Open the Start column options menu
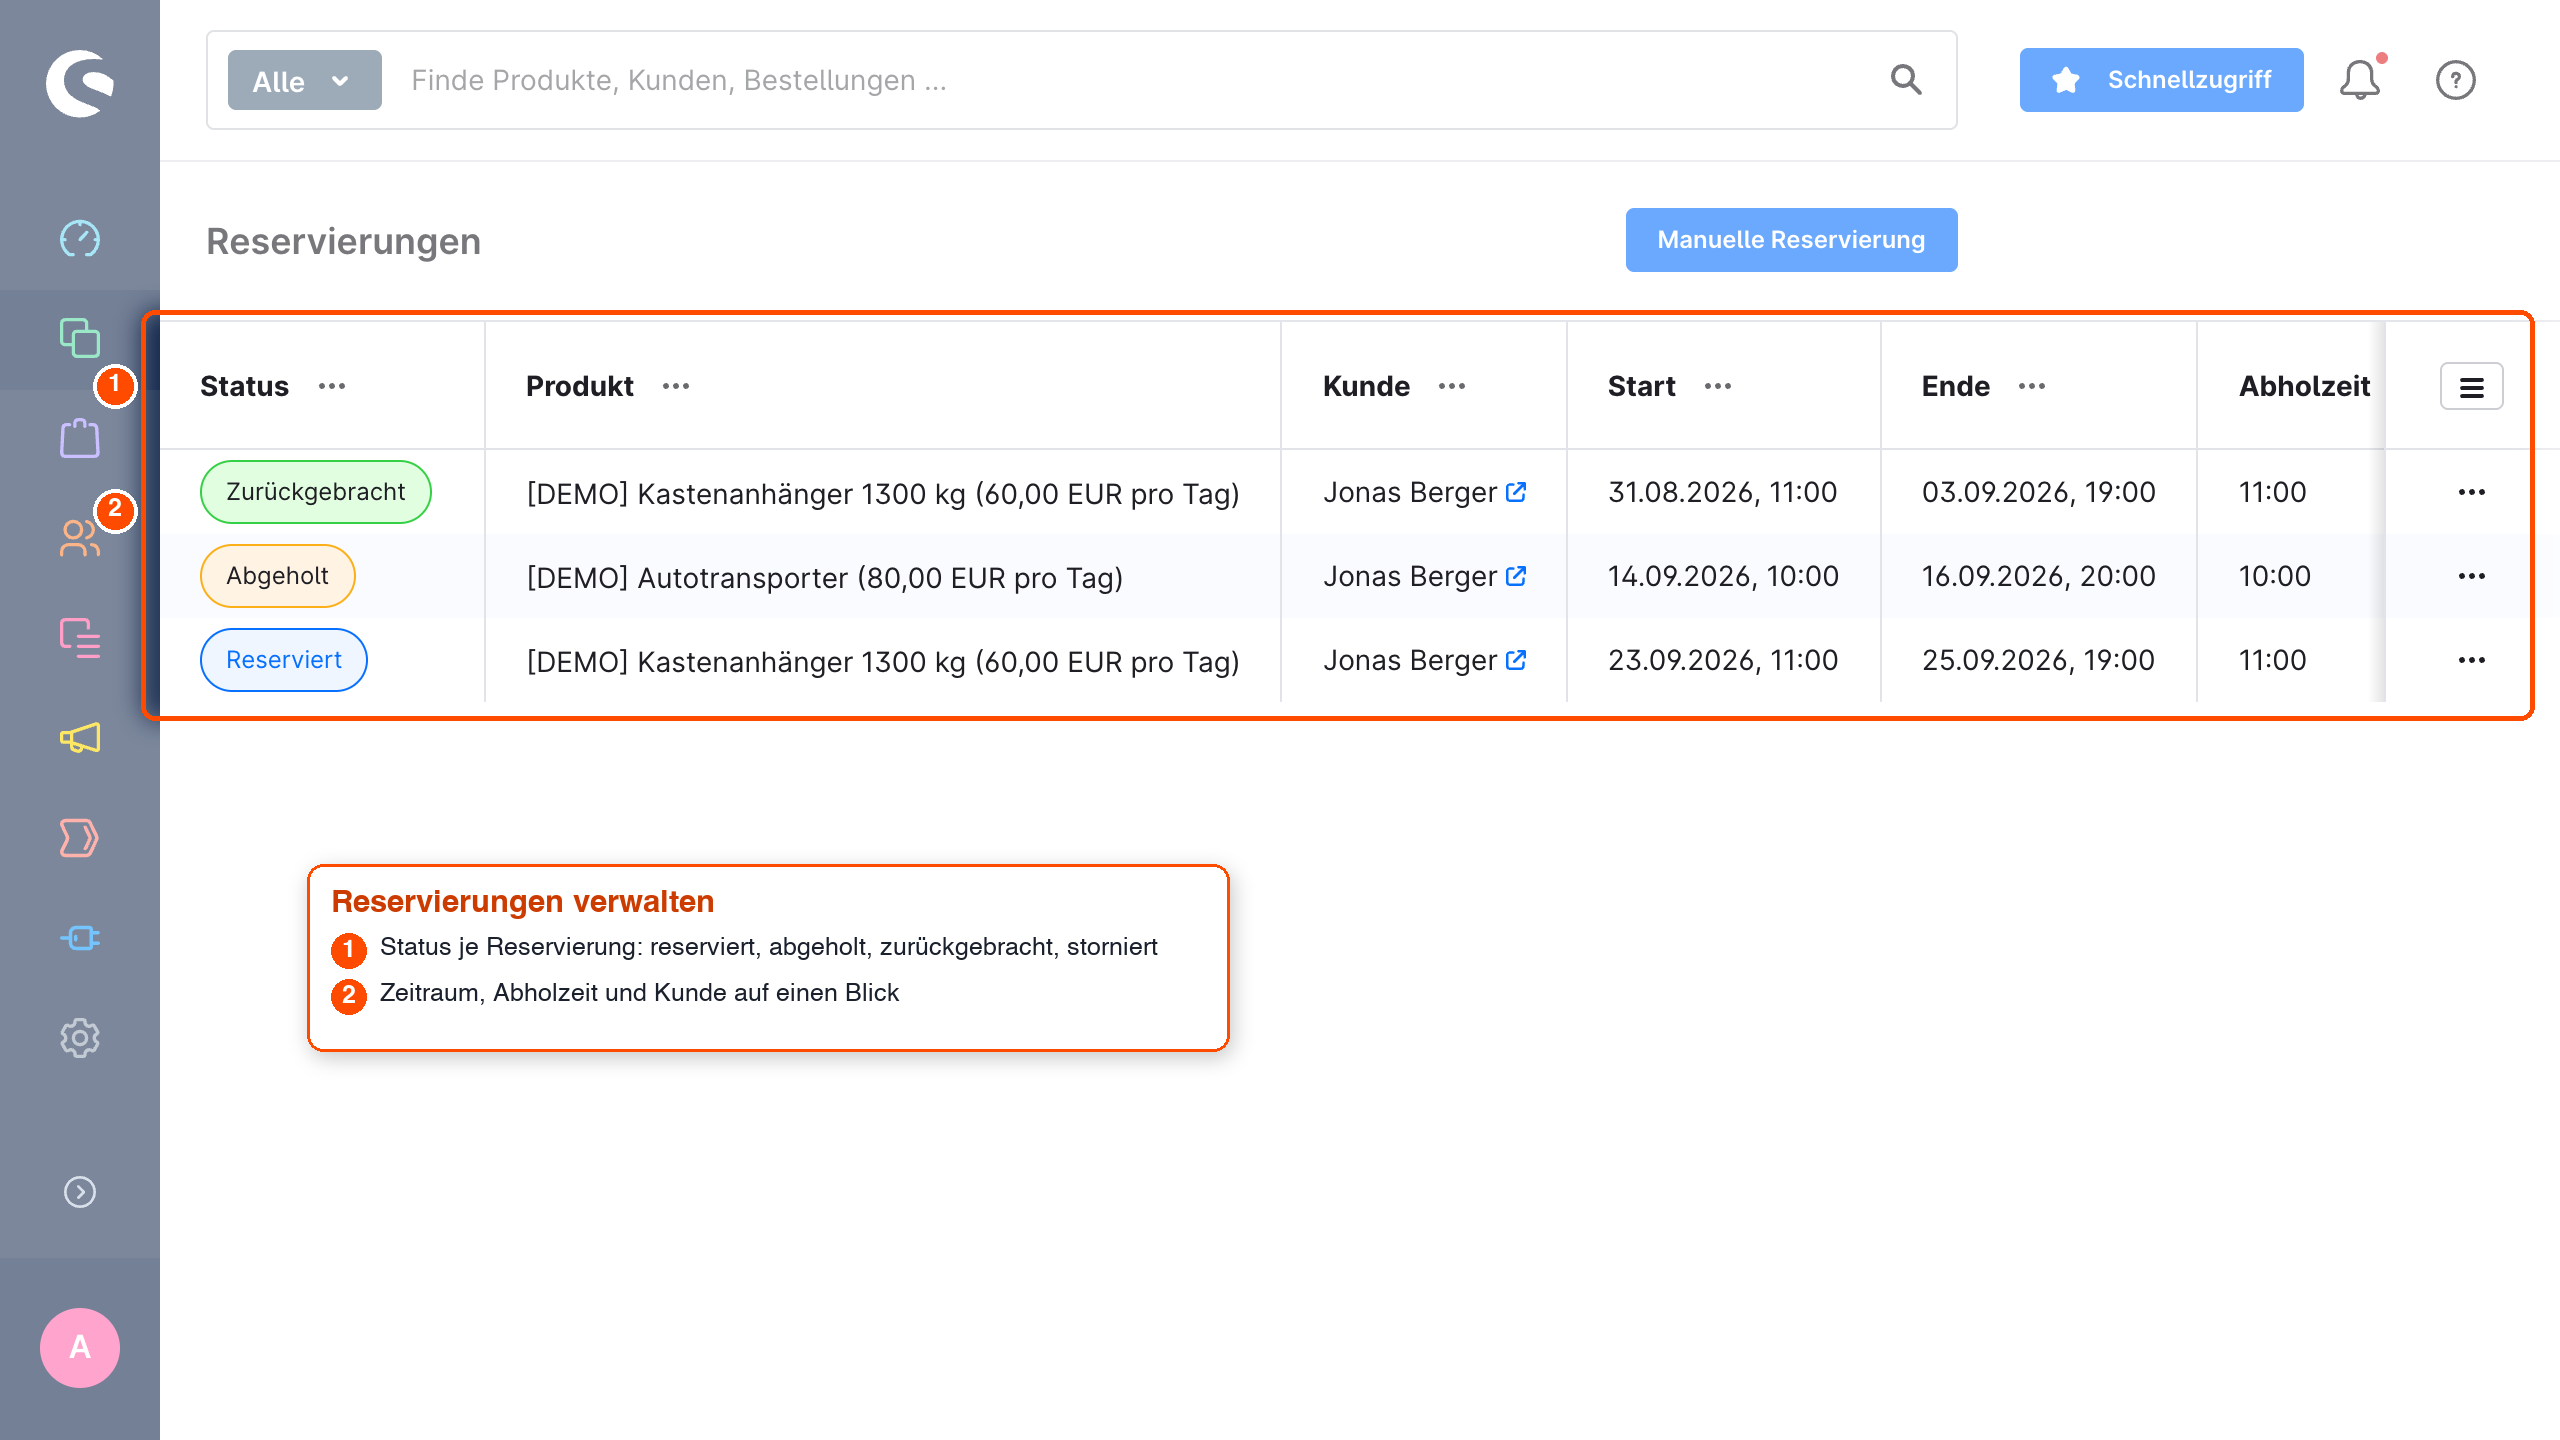The image size is (2560, 1440). [1718, 386]
